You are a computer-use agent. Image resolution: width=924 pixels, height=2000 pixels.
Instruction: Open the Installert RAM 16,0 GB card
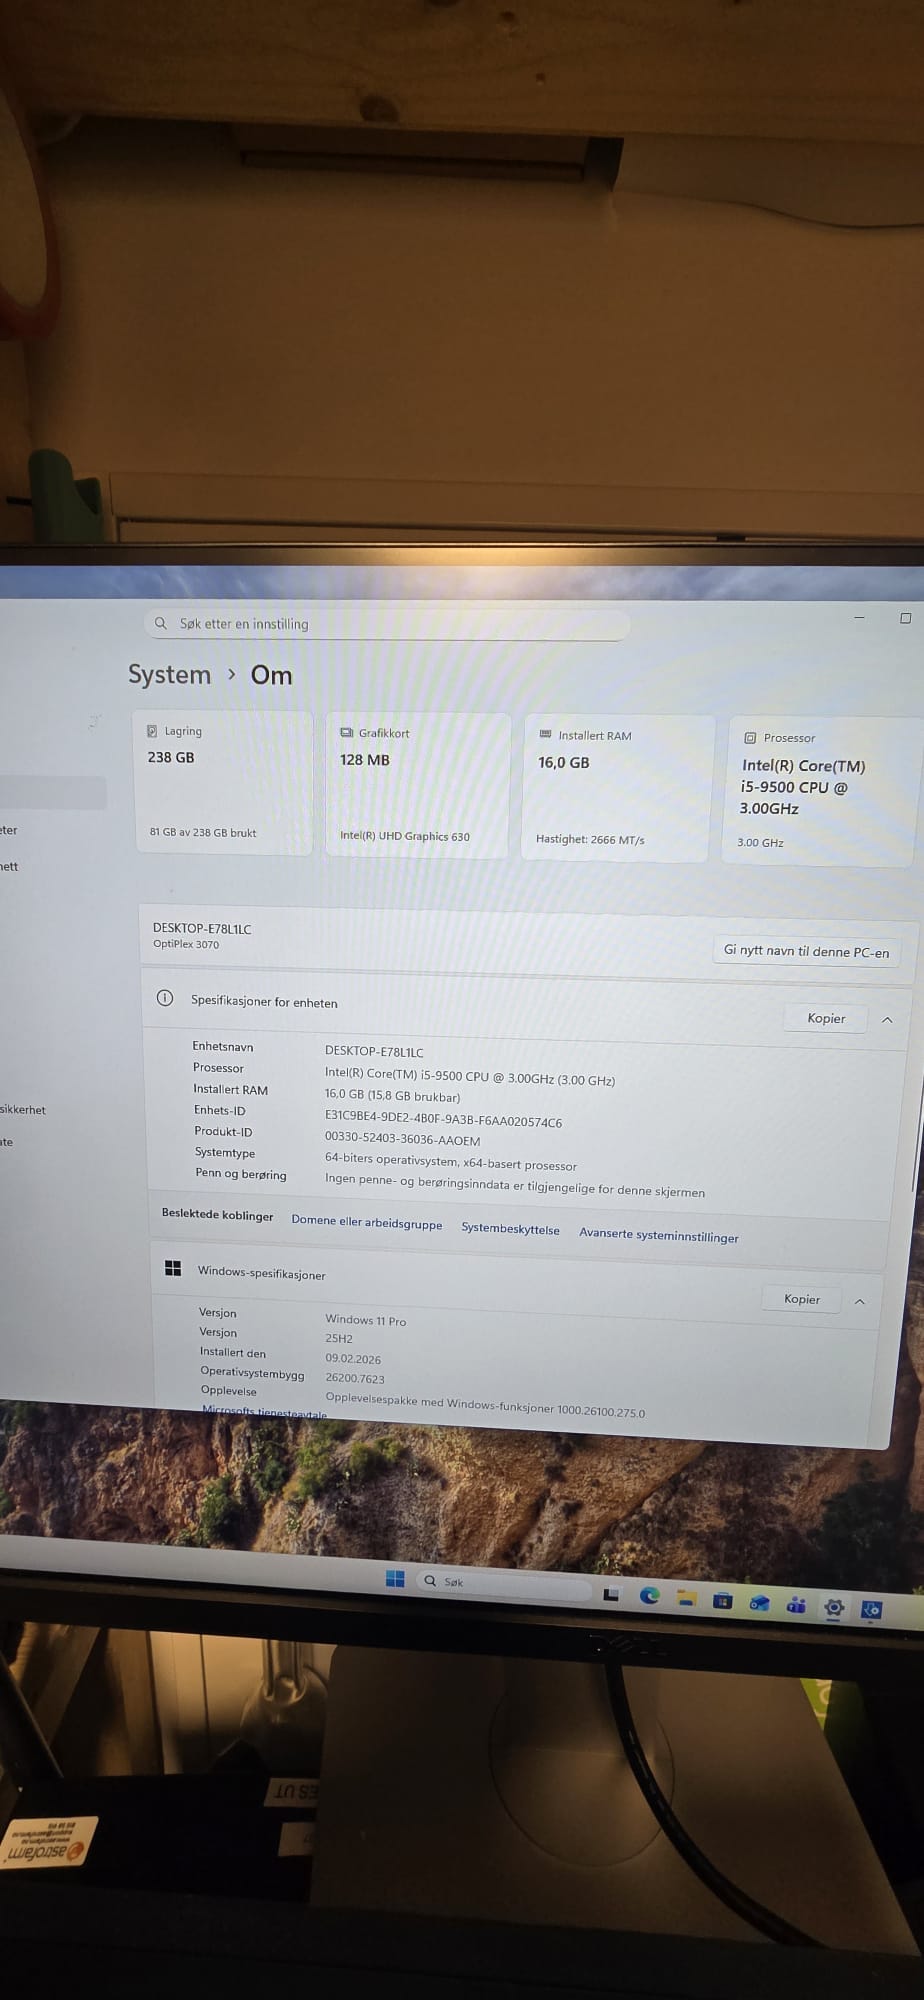coord(617,789)
